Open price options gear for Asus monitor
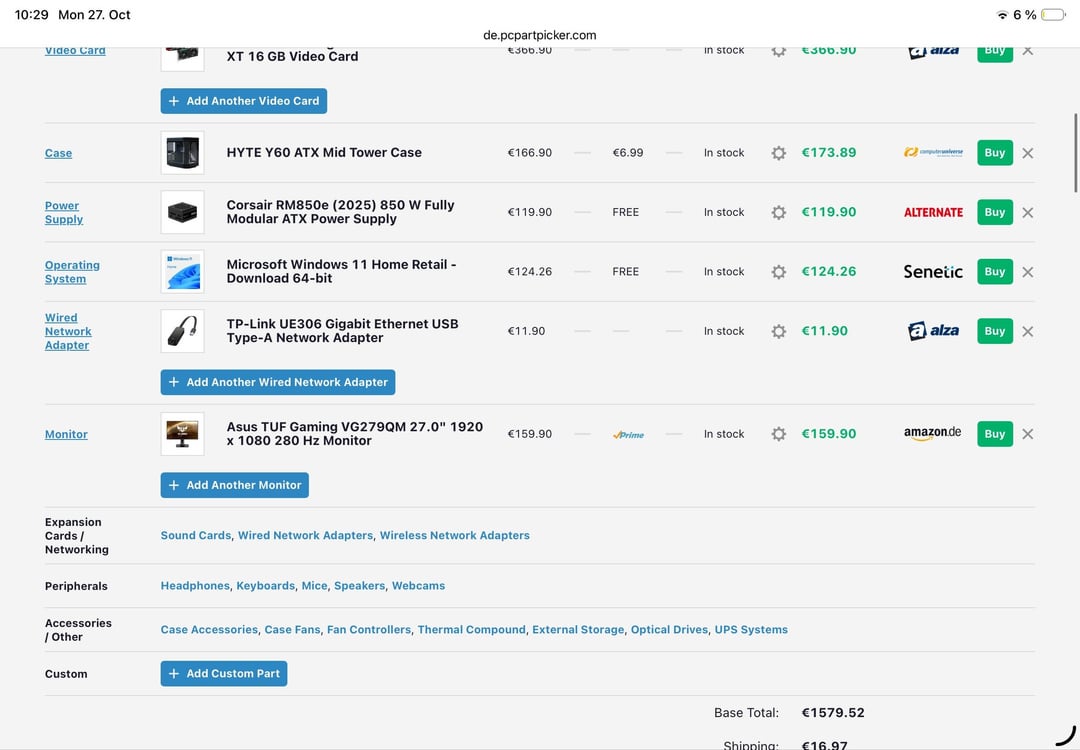This screenshot has height=750, width=1080. pyautogui.click(x=778, y=434)
